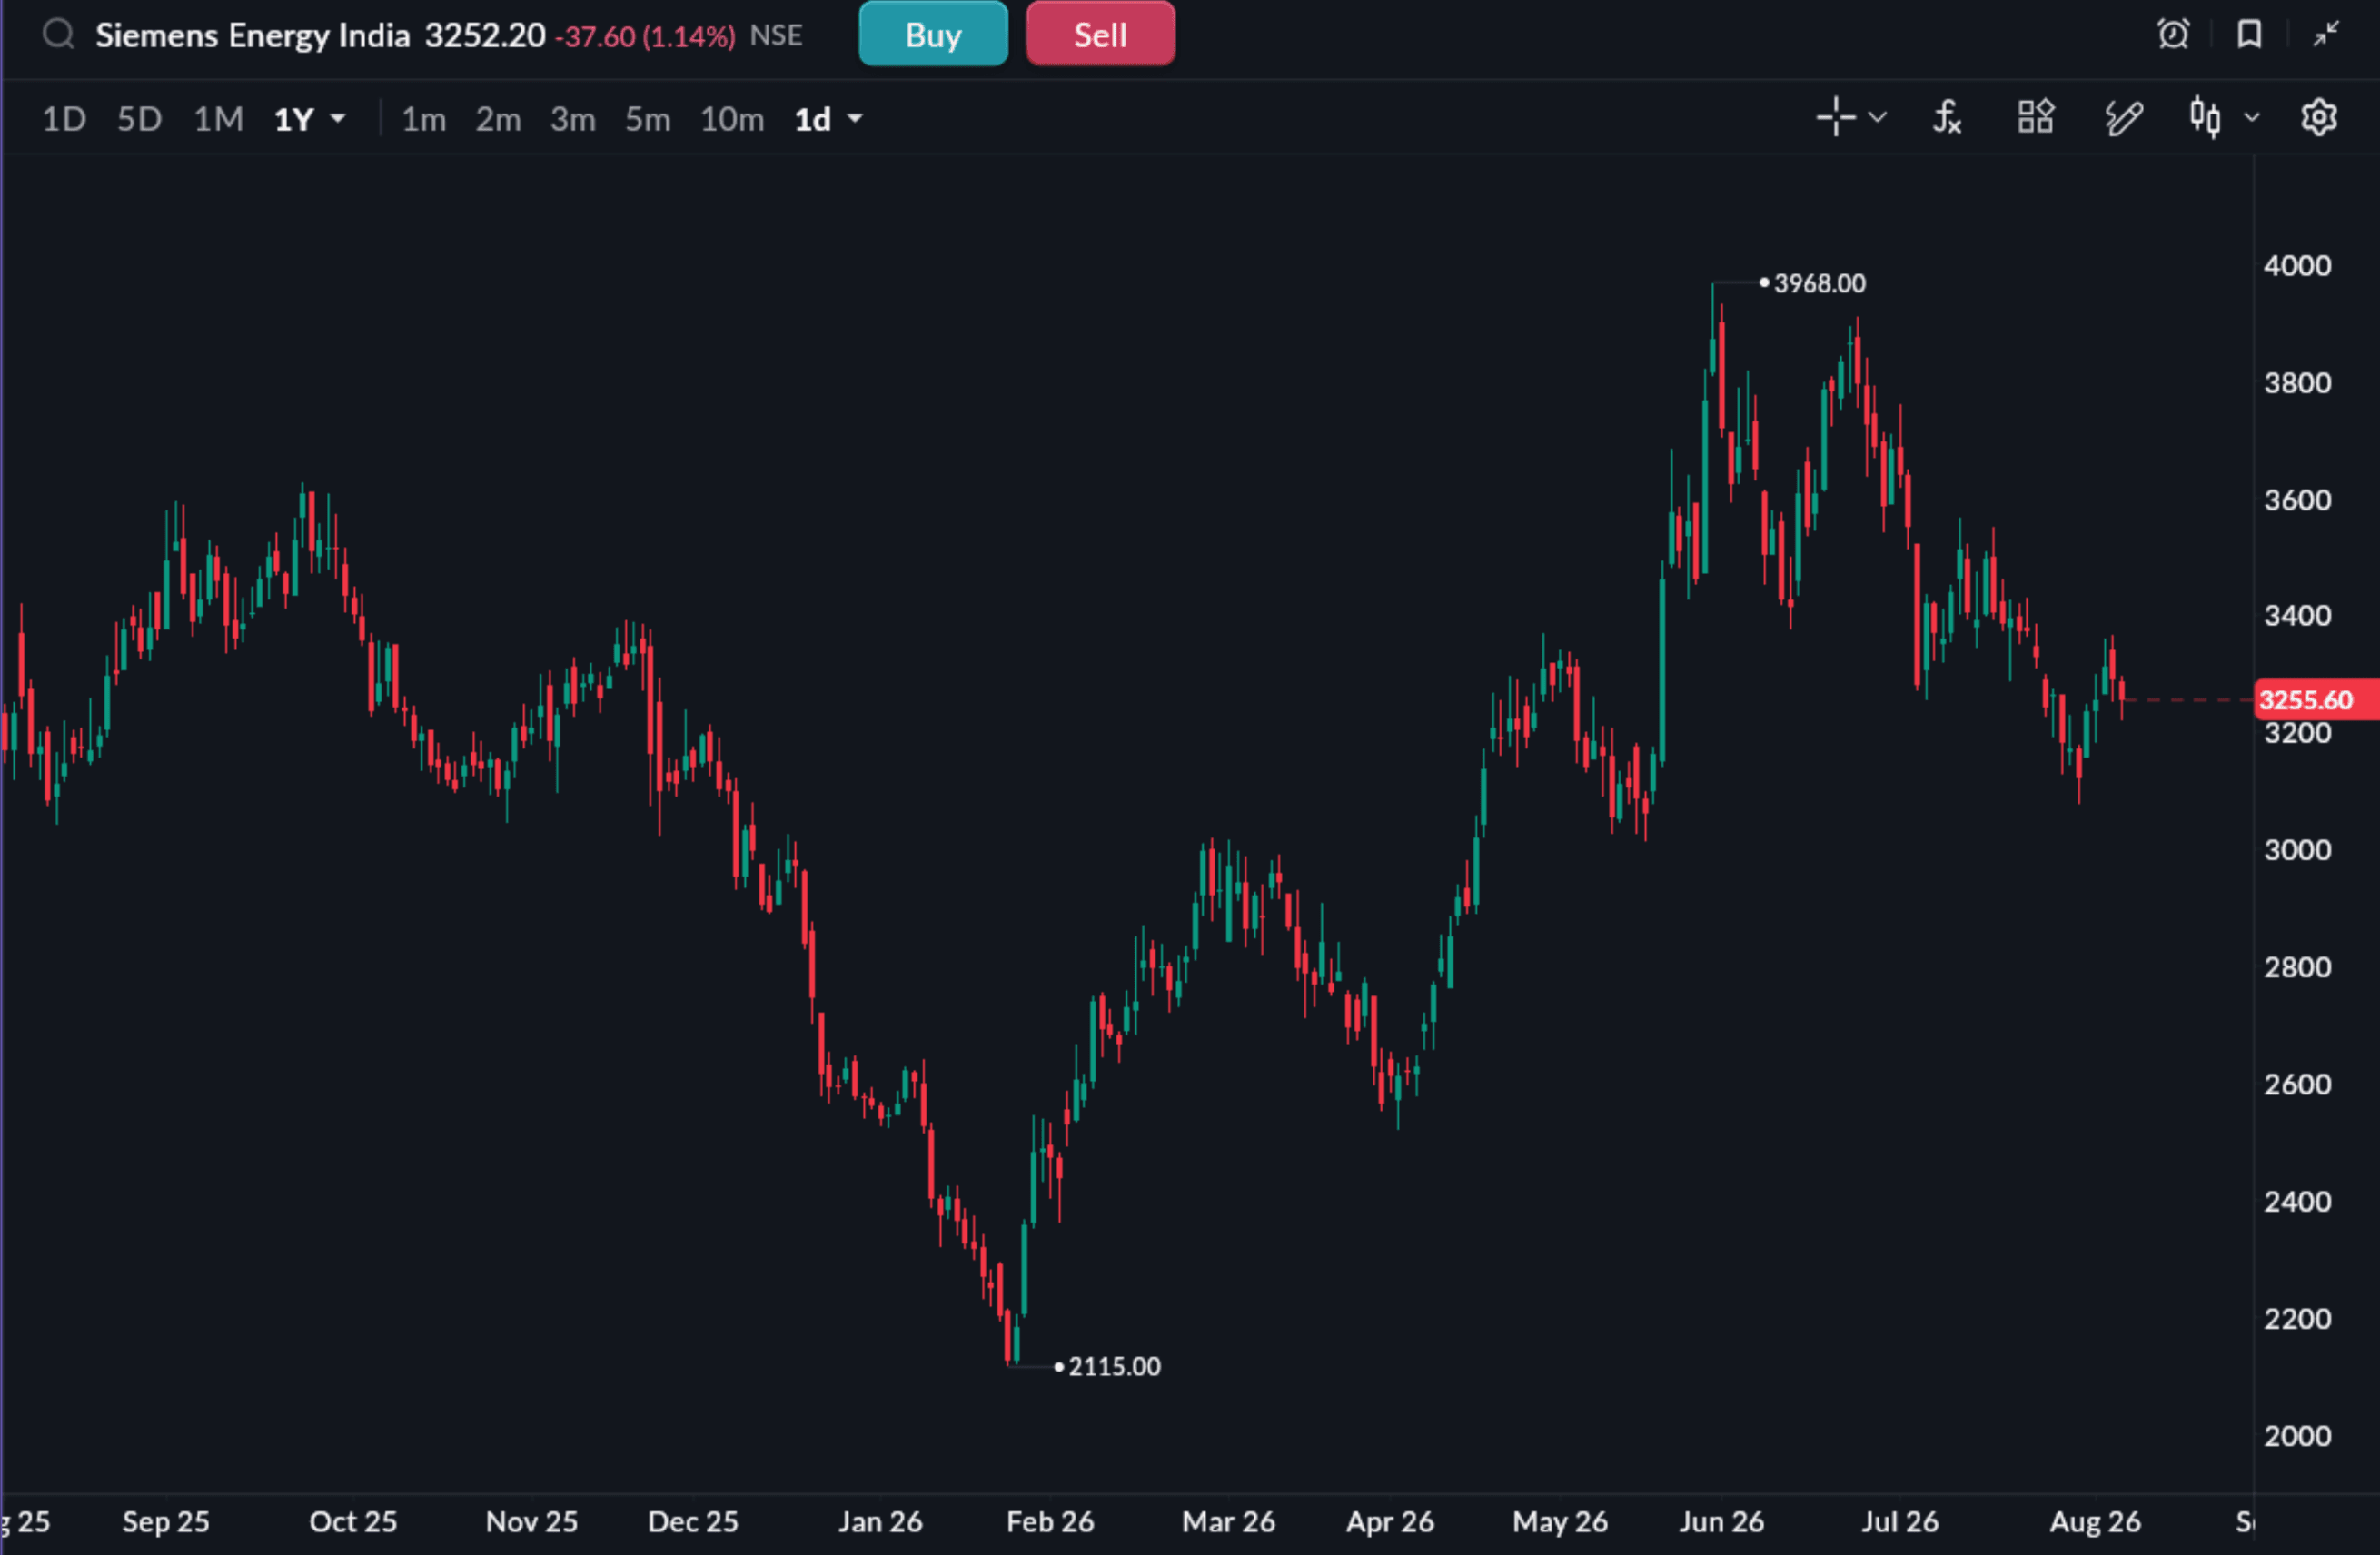Switch range to 1M
The width and height of the screenshot is (2380, 1555).
click(218, 119)
